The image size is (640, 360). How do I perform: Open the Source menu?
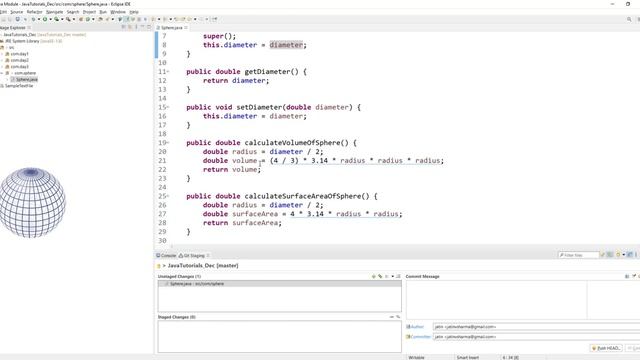17,12
